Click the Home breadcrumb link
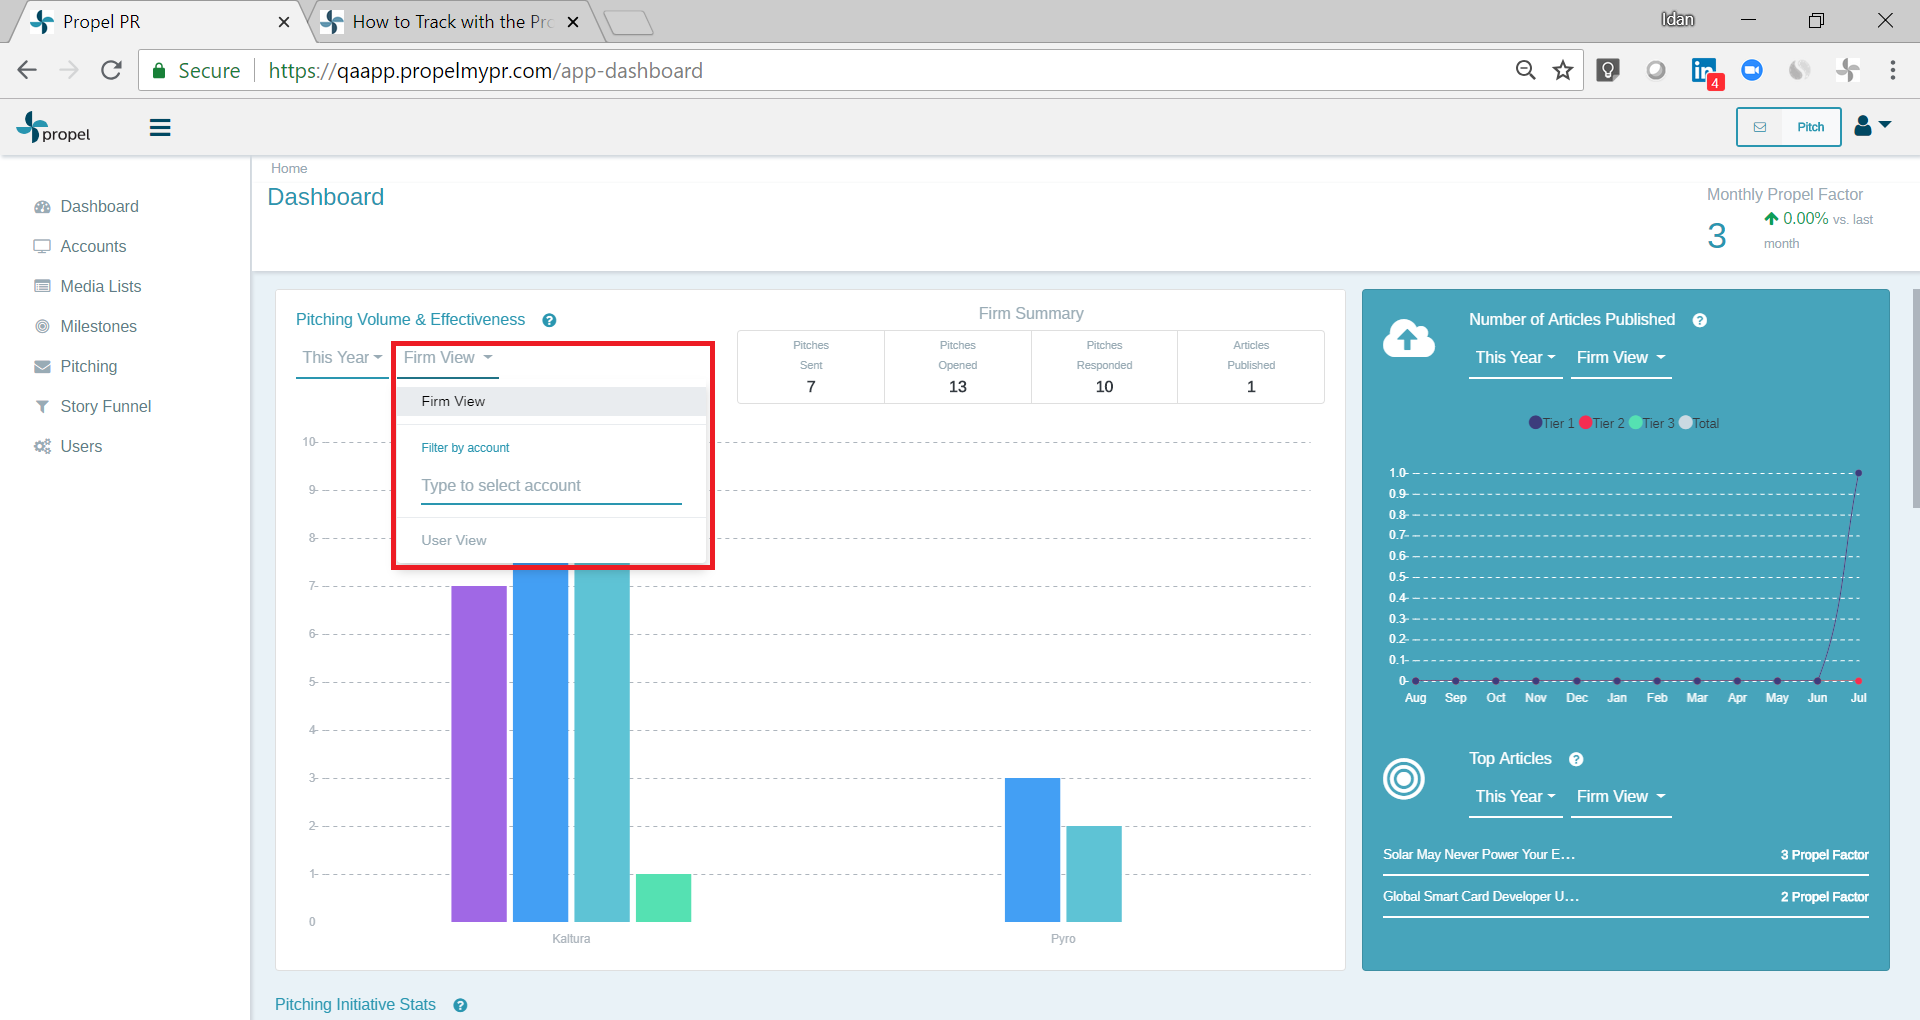 point(289,169)
